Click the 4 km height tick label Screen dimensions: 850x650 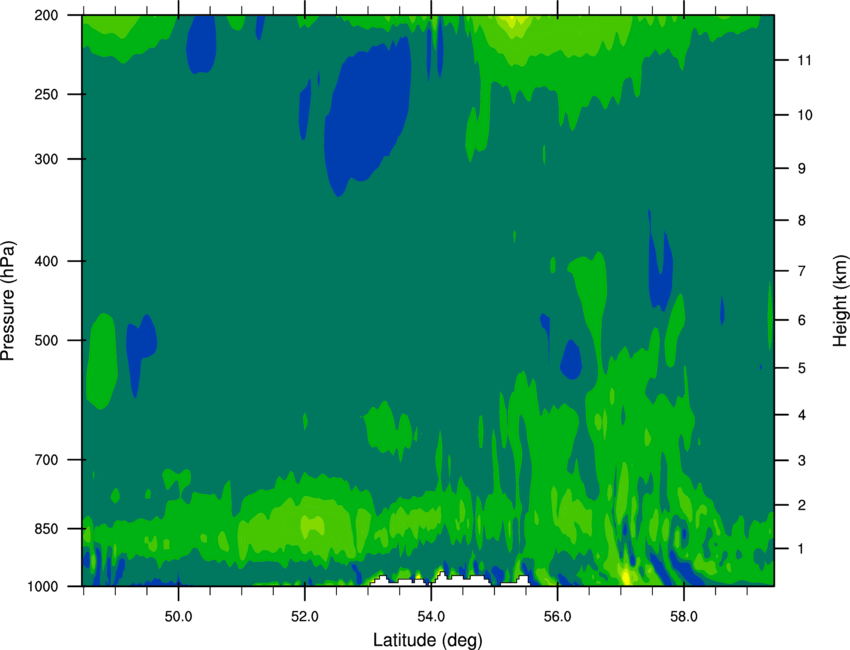pyautogui.click(x=802, y=415)
